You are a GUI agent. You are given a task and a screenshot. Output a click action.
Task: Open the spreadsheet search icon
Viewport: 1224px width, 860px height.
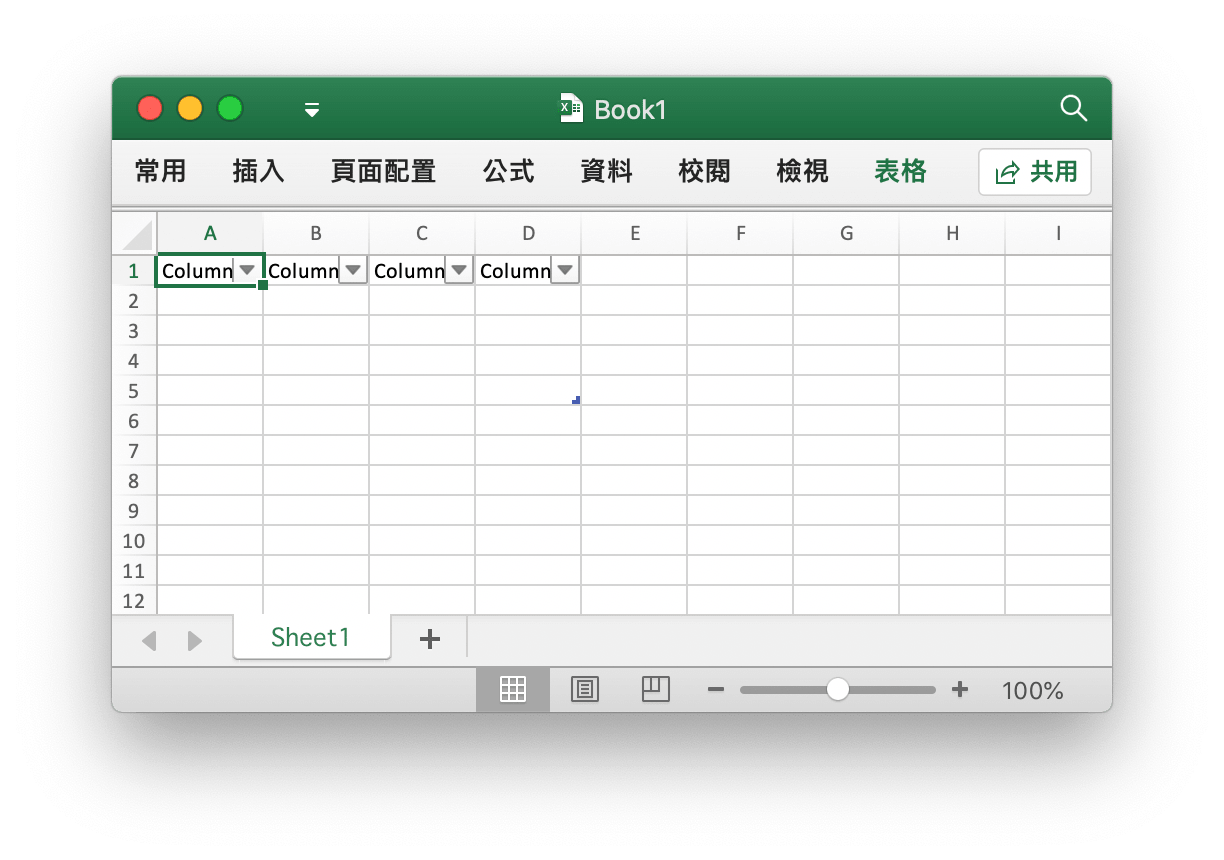click(x=1073, y=109)
